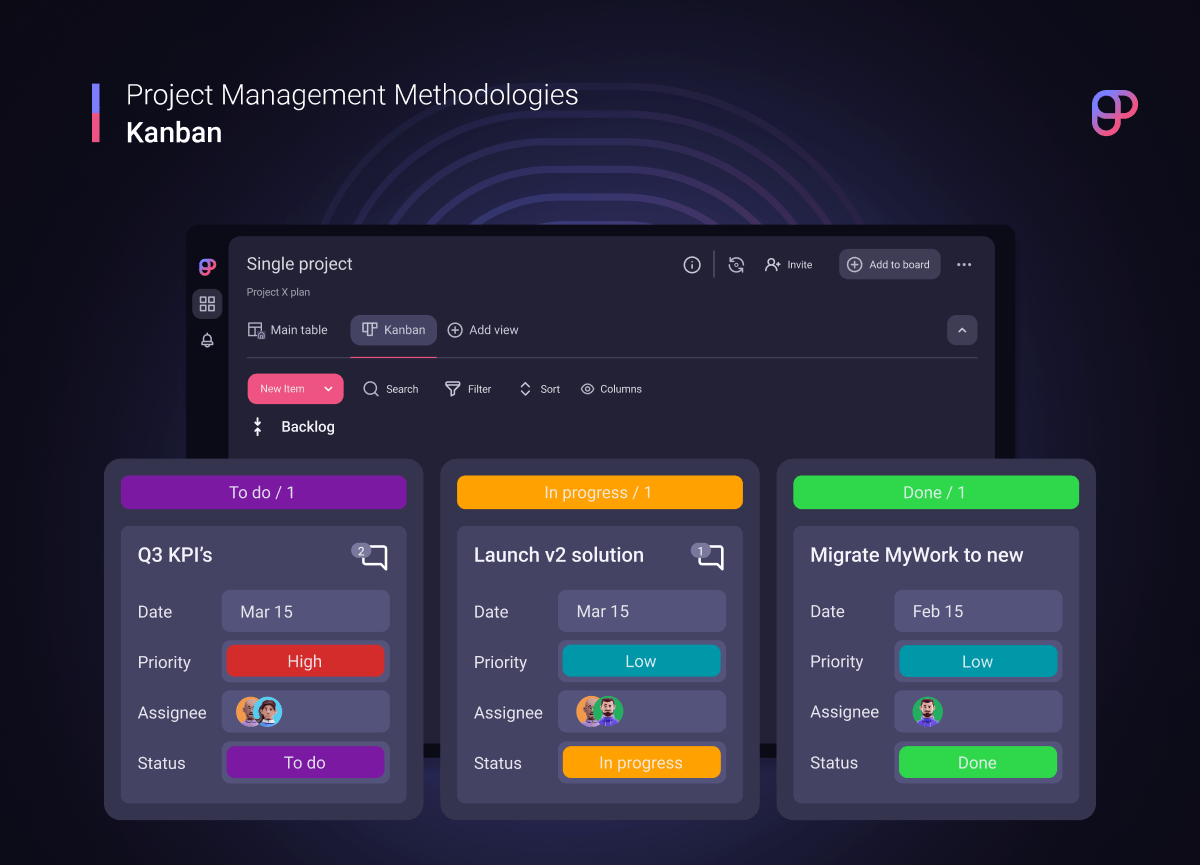Click the refresh activity icon in header
1200x865 pixels.
(736, 265)
